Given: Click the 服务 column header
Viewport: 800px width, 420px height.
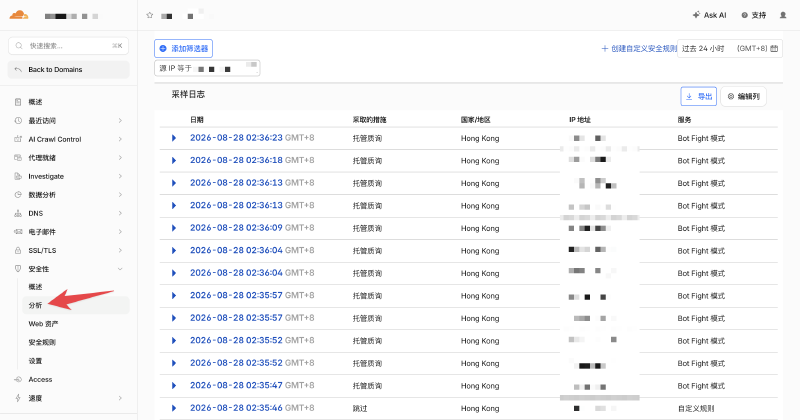Looking at the screenshot, I should coord(684,119).
